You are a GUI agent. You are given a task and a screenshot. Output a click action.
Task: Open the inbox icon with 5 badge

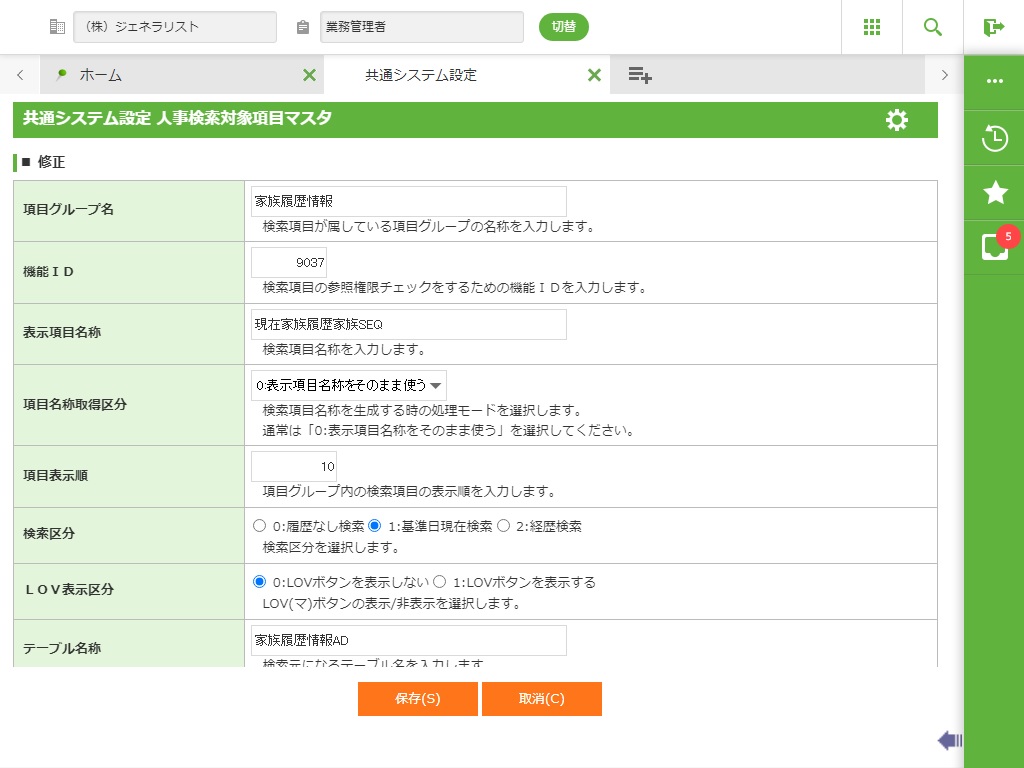tap(995, 246)
